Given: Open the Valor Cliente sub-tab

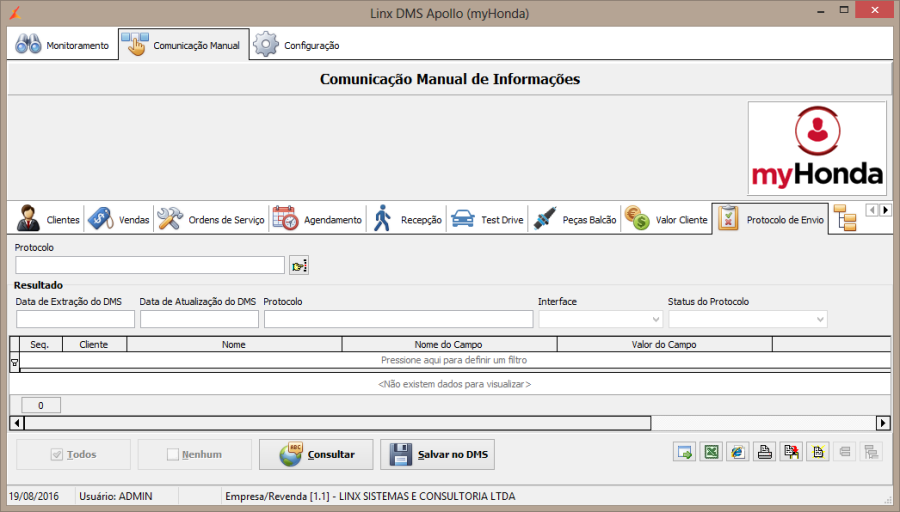Looking at the screenshot, I should tap(666, 219).
